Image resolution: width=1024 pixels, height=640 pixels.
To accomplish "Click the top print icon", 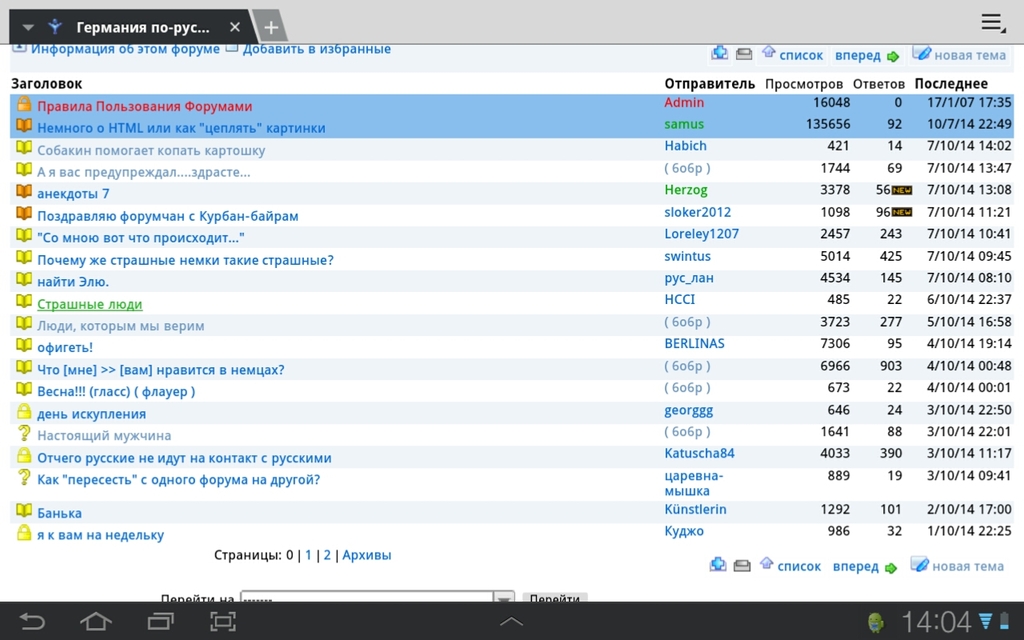I will [x=744, y=54].
